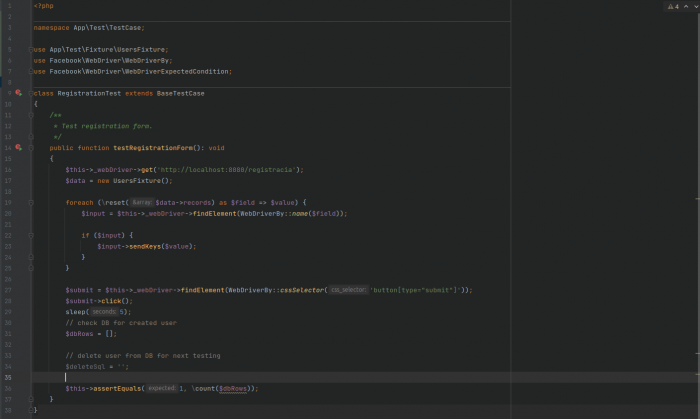
Task: Go to next highlighted problem arrow
Action: pyautogui.click(x=696, y=6)
